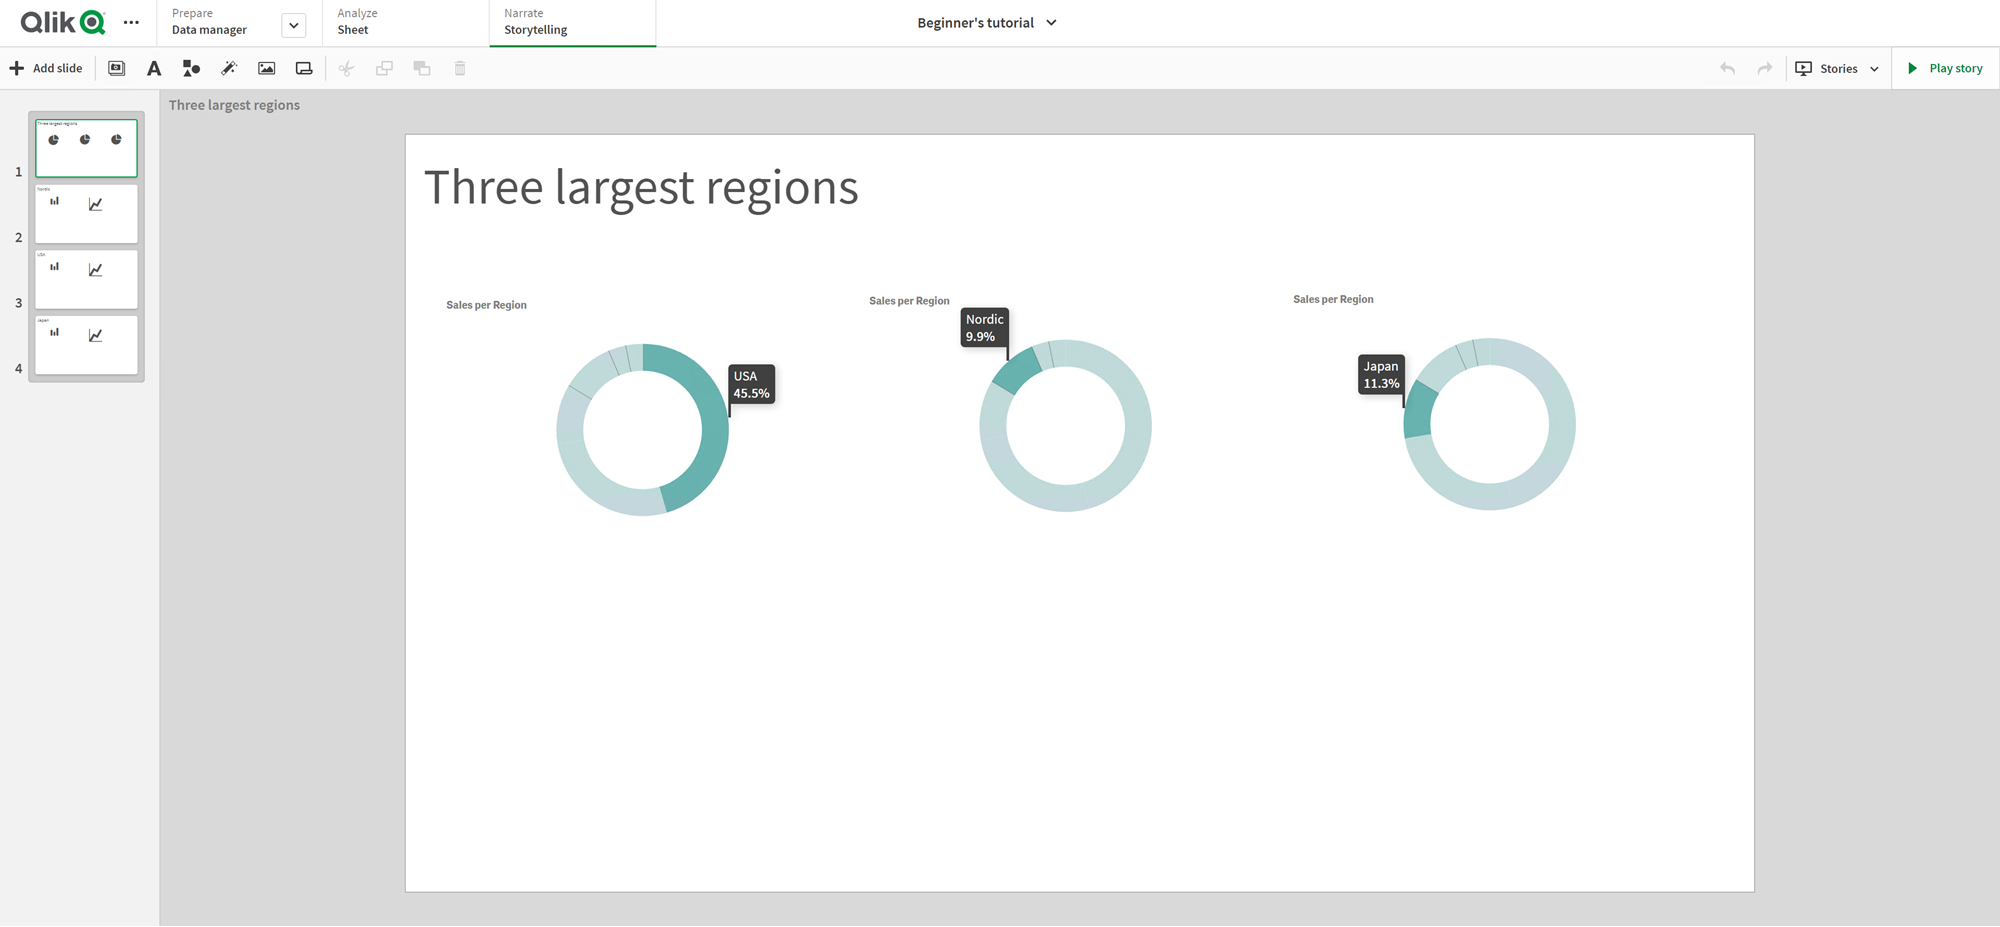This screenshot has width=2000, height=927.
Task: Select slide 4 thumbnail
Action: pyautogui.click(x=86, y=345)
